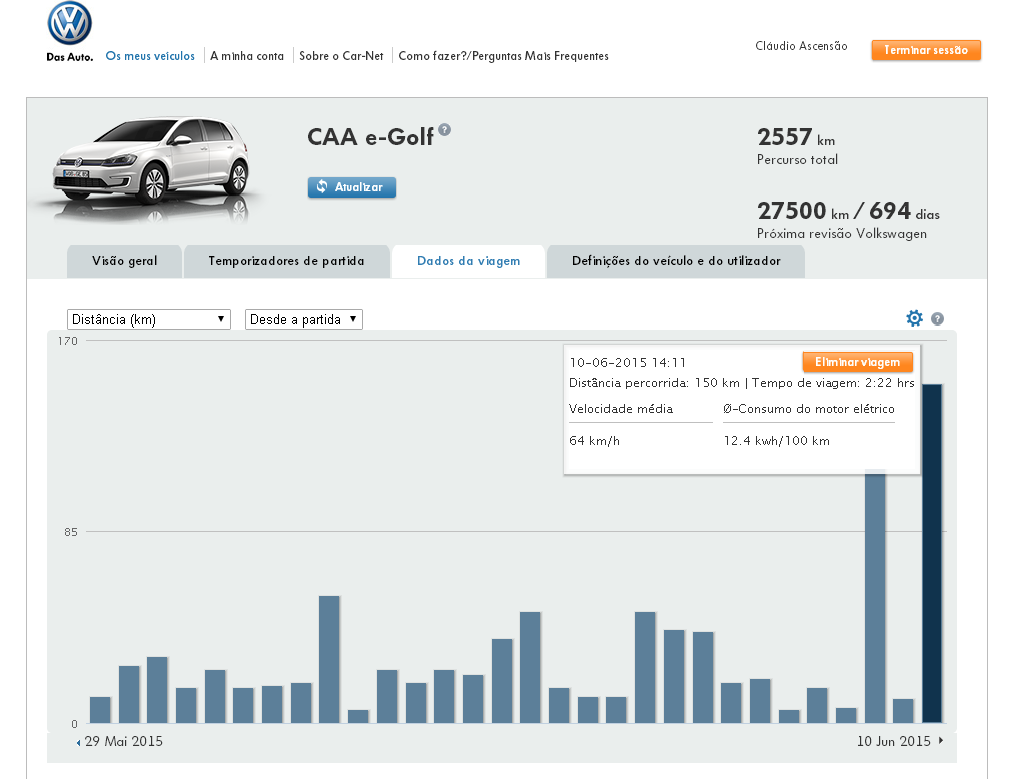The width and height of the screenshot is (1022, 779).
Task: Go to earlier dates with the left arrow
Action: [x=78, y=742]
